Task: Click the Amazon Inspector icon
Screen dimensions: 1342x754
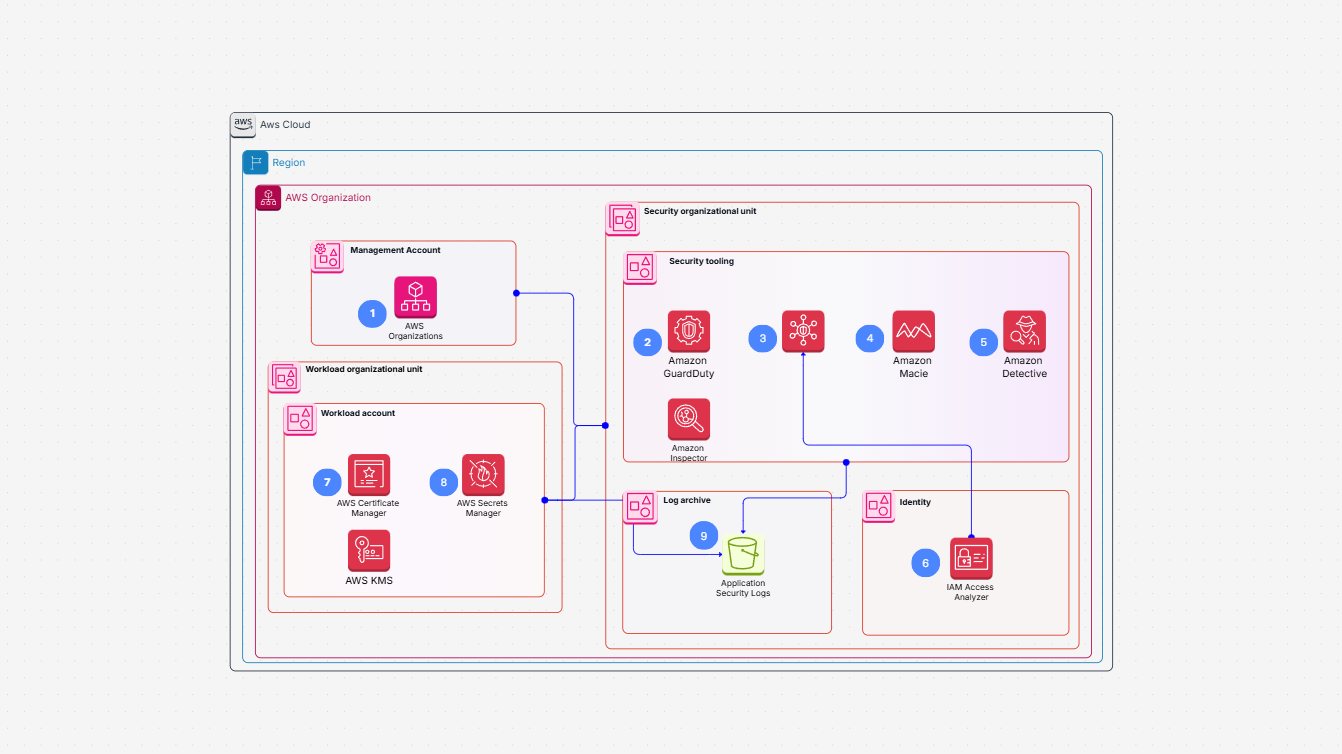Action: tap(689, 420)
